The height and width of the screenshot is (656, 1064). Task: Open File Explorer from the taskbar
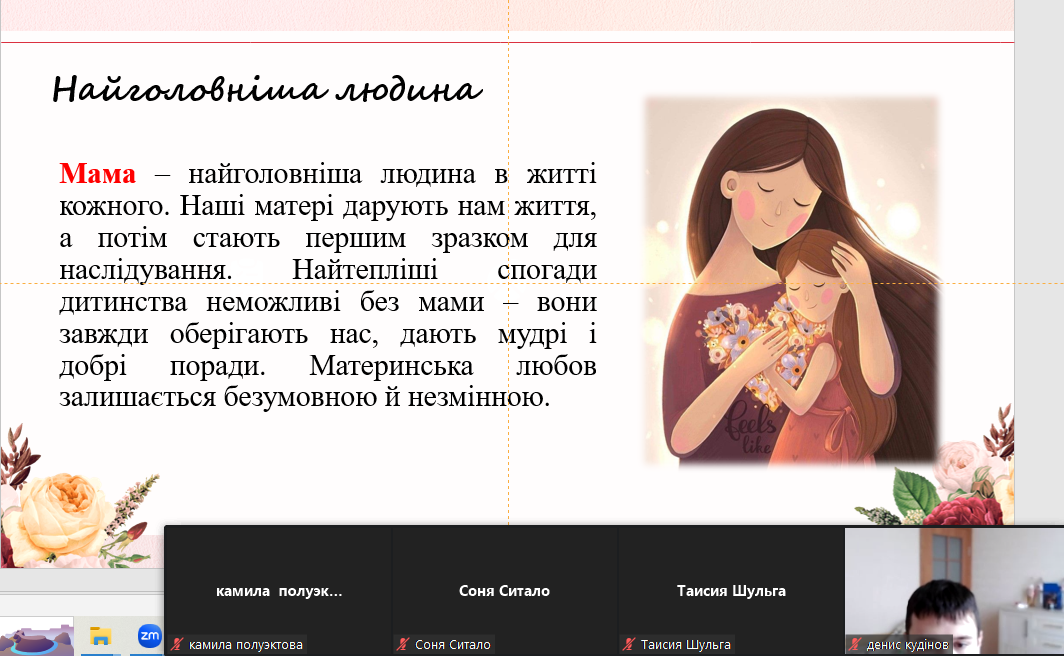(100, 636)
